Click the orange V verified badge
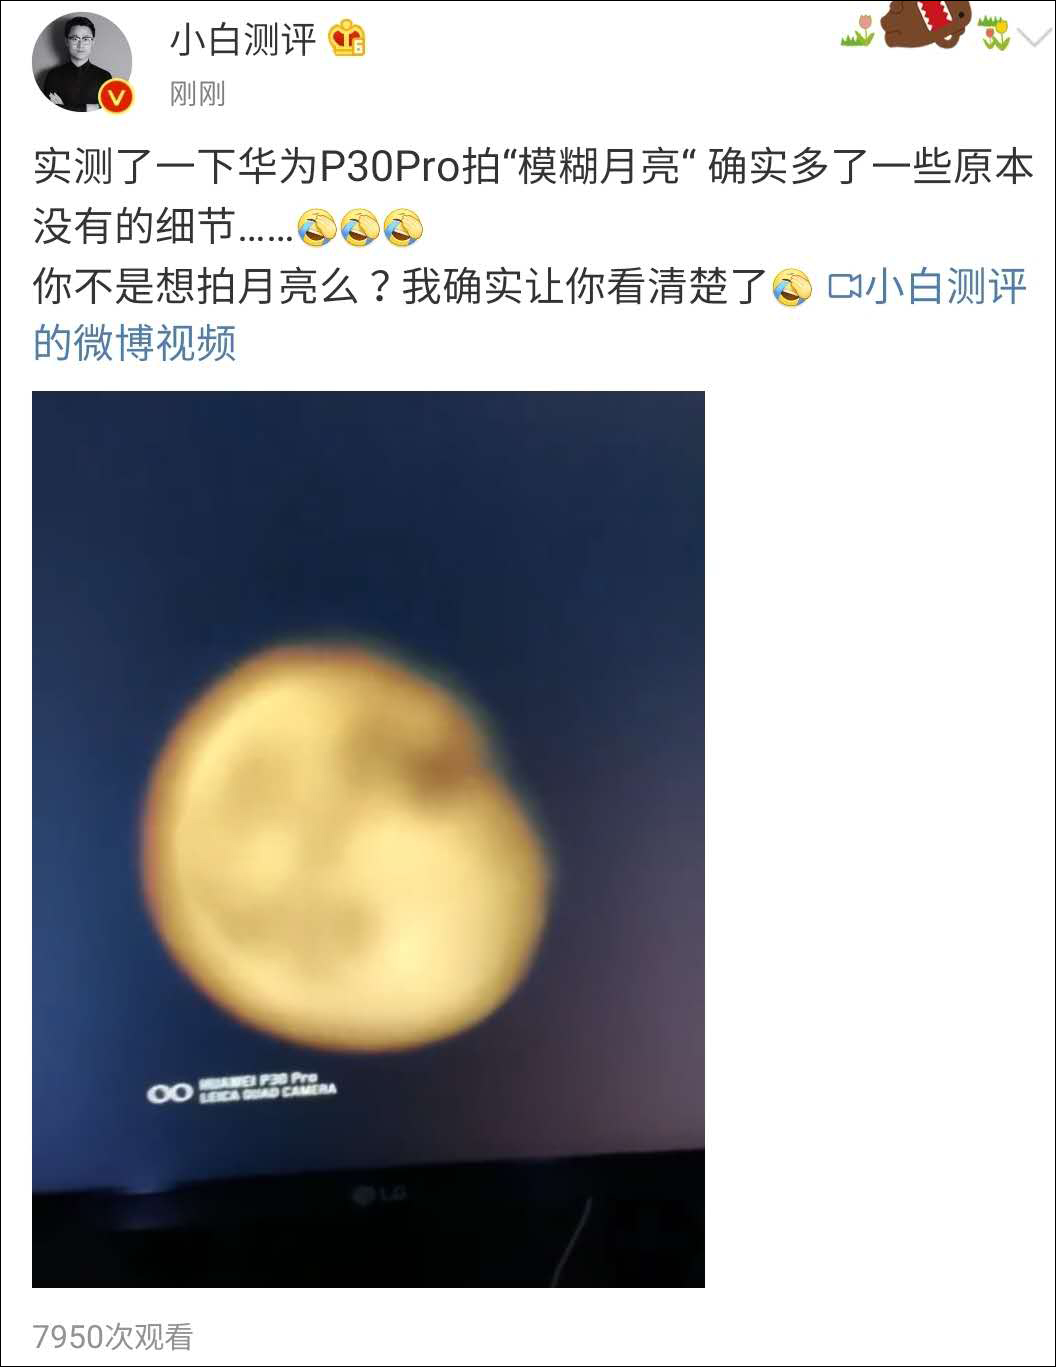Image resolution: width=1056 pixels, height=1367 pixels. [117, 96]
